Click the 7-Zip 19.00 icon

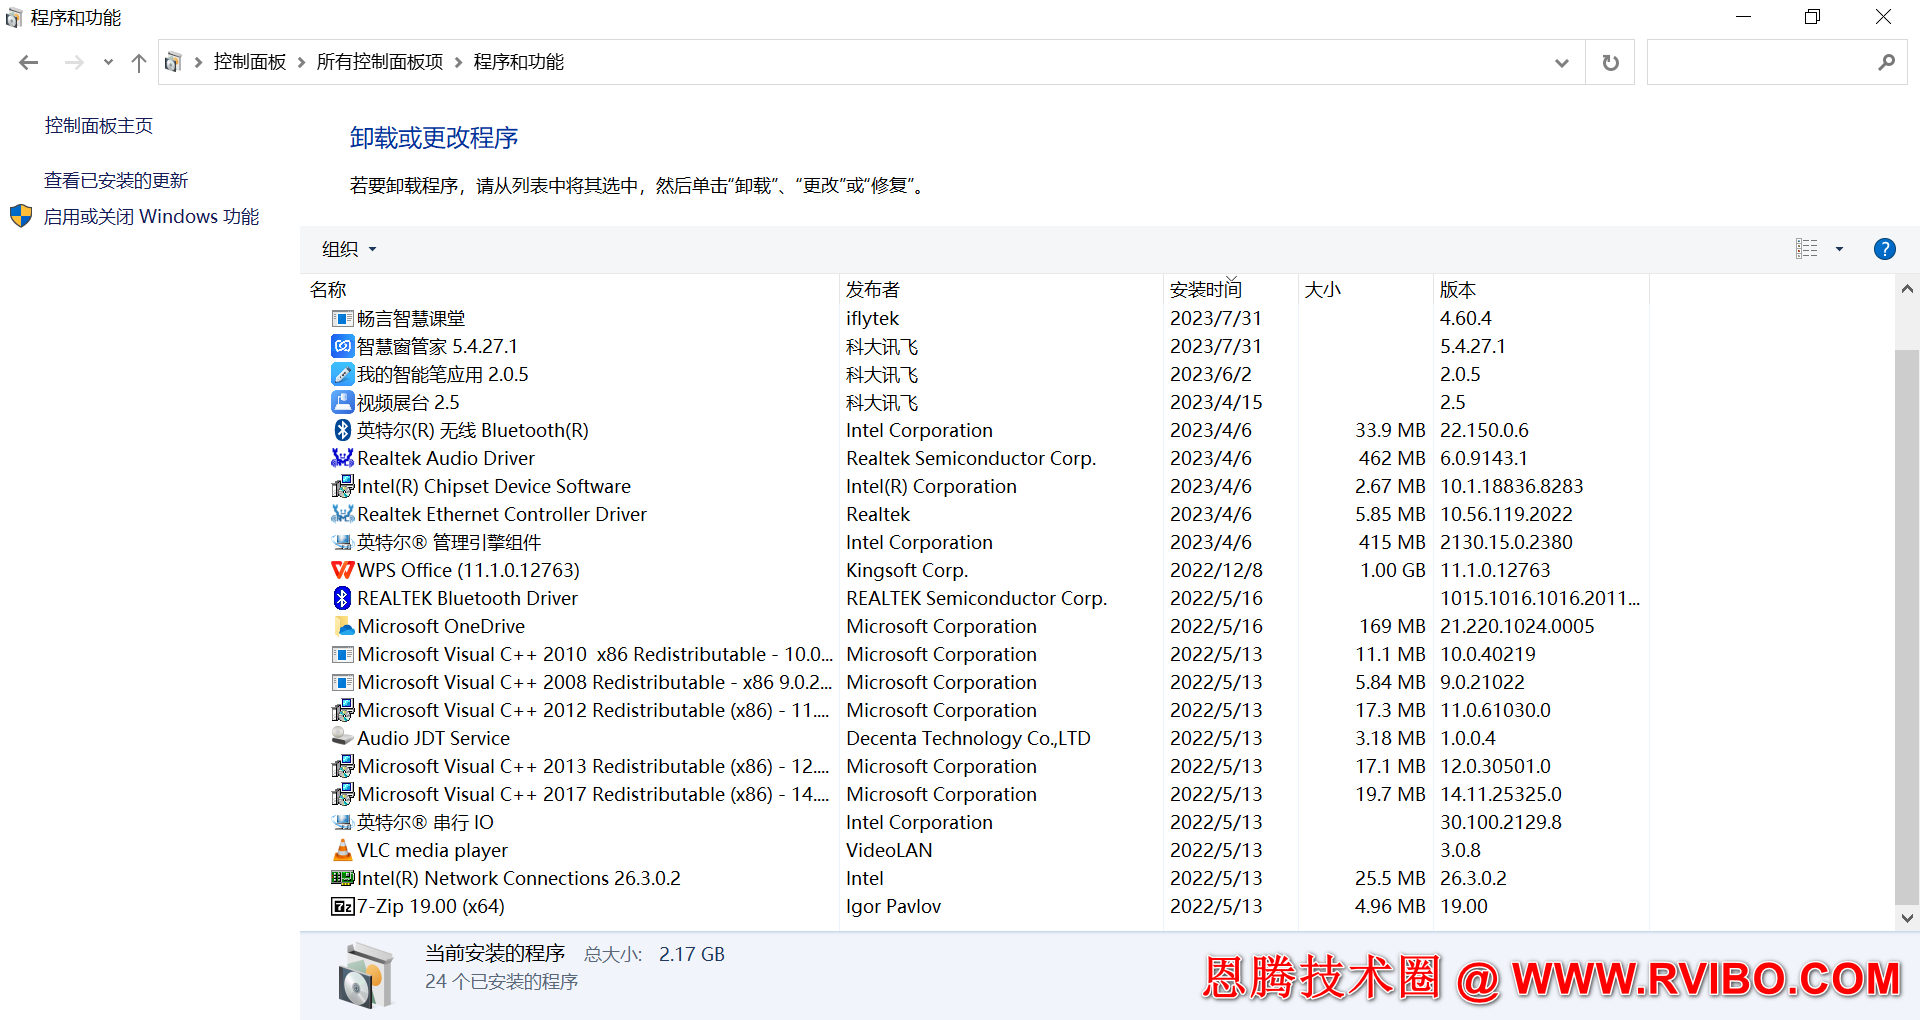(x=342, y=906)
